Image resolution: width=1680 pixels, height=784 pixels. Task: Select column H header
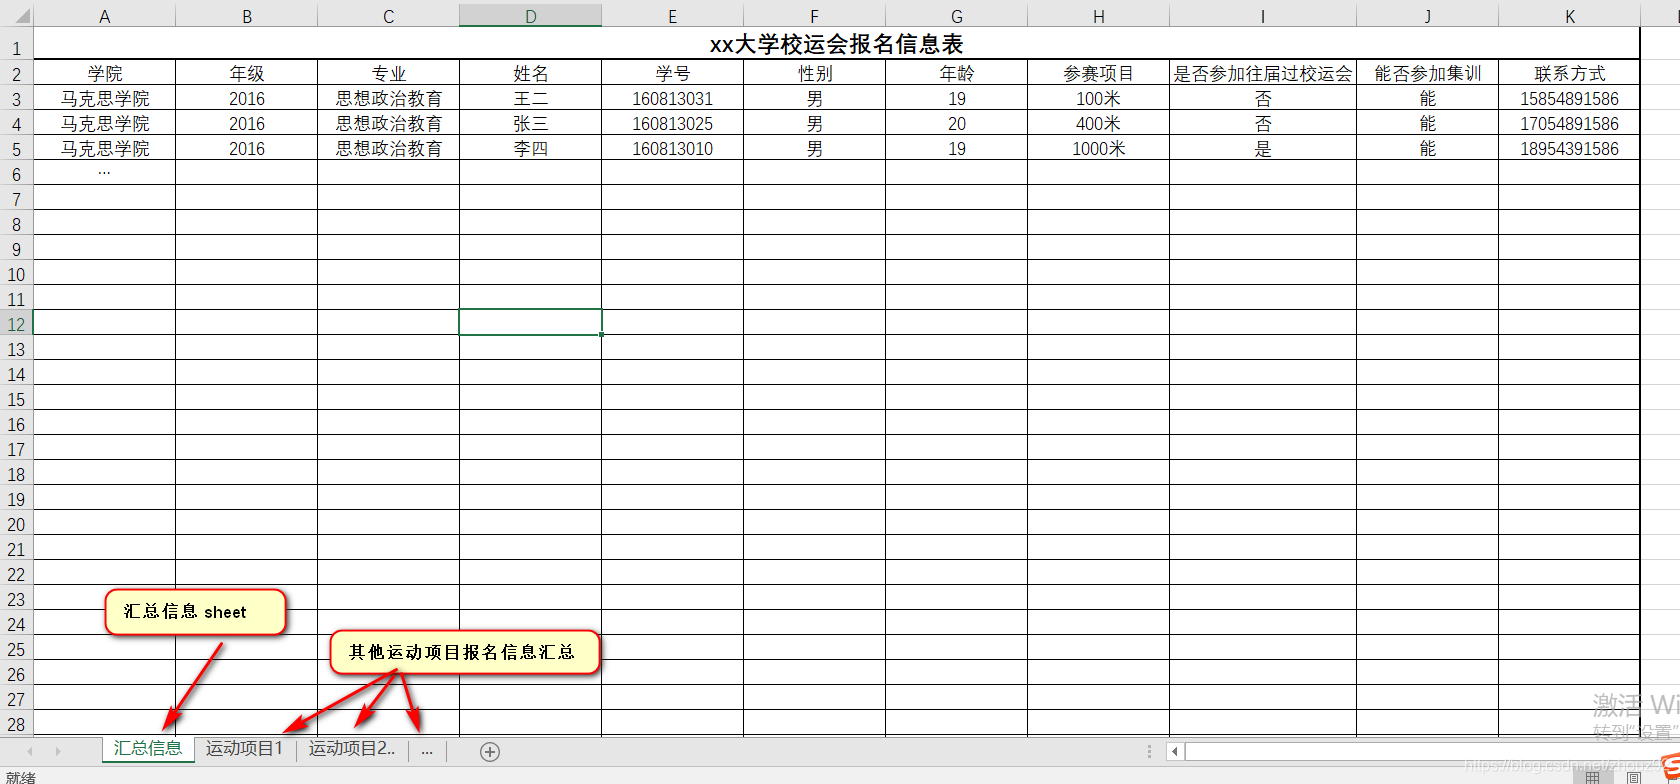tap(1099, 16)
